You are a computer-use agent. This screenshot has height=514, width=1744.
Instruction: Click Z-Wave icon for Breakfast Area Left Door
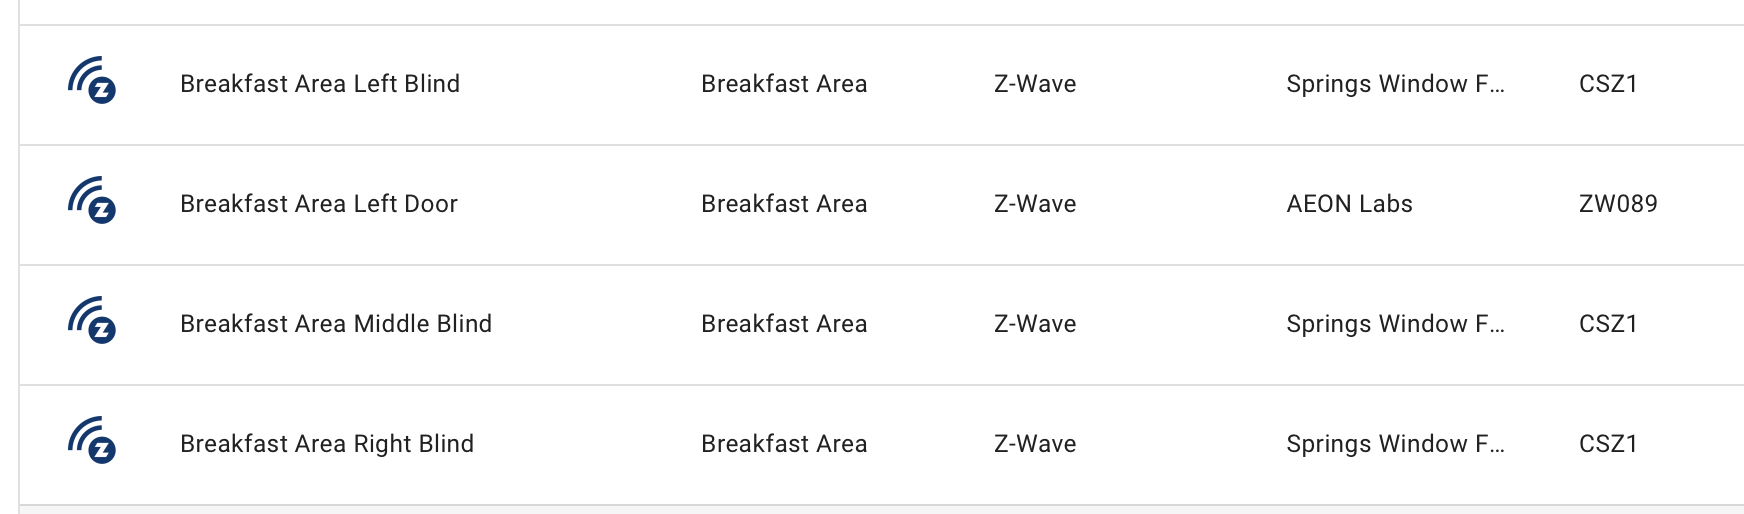[92, 201]
